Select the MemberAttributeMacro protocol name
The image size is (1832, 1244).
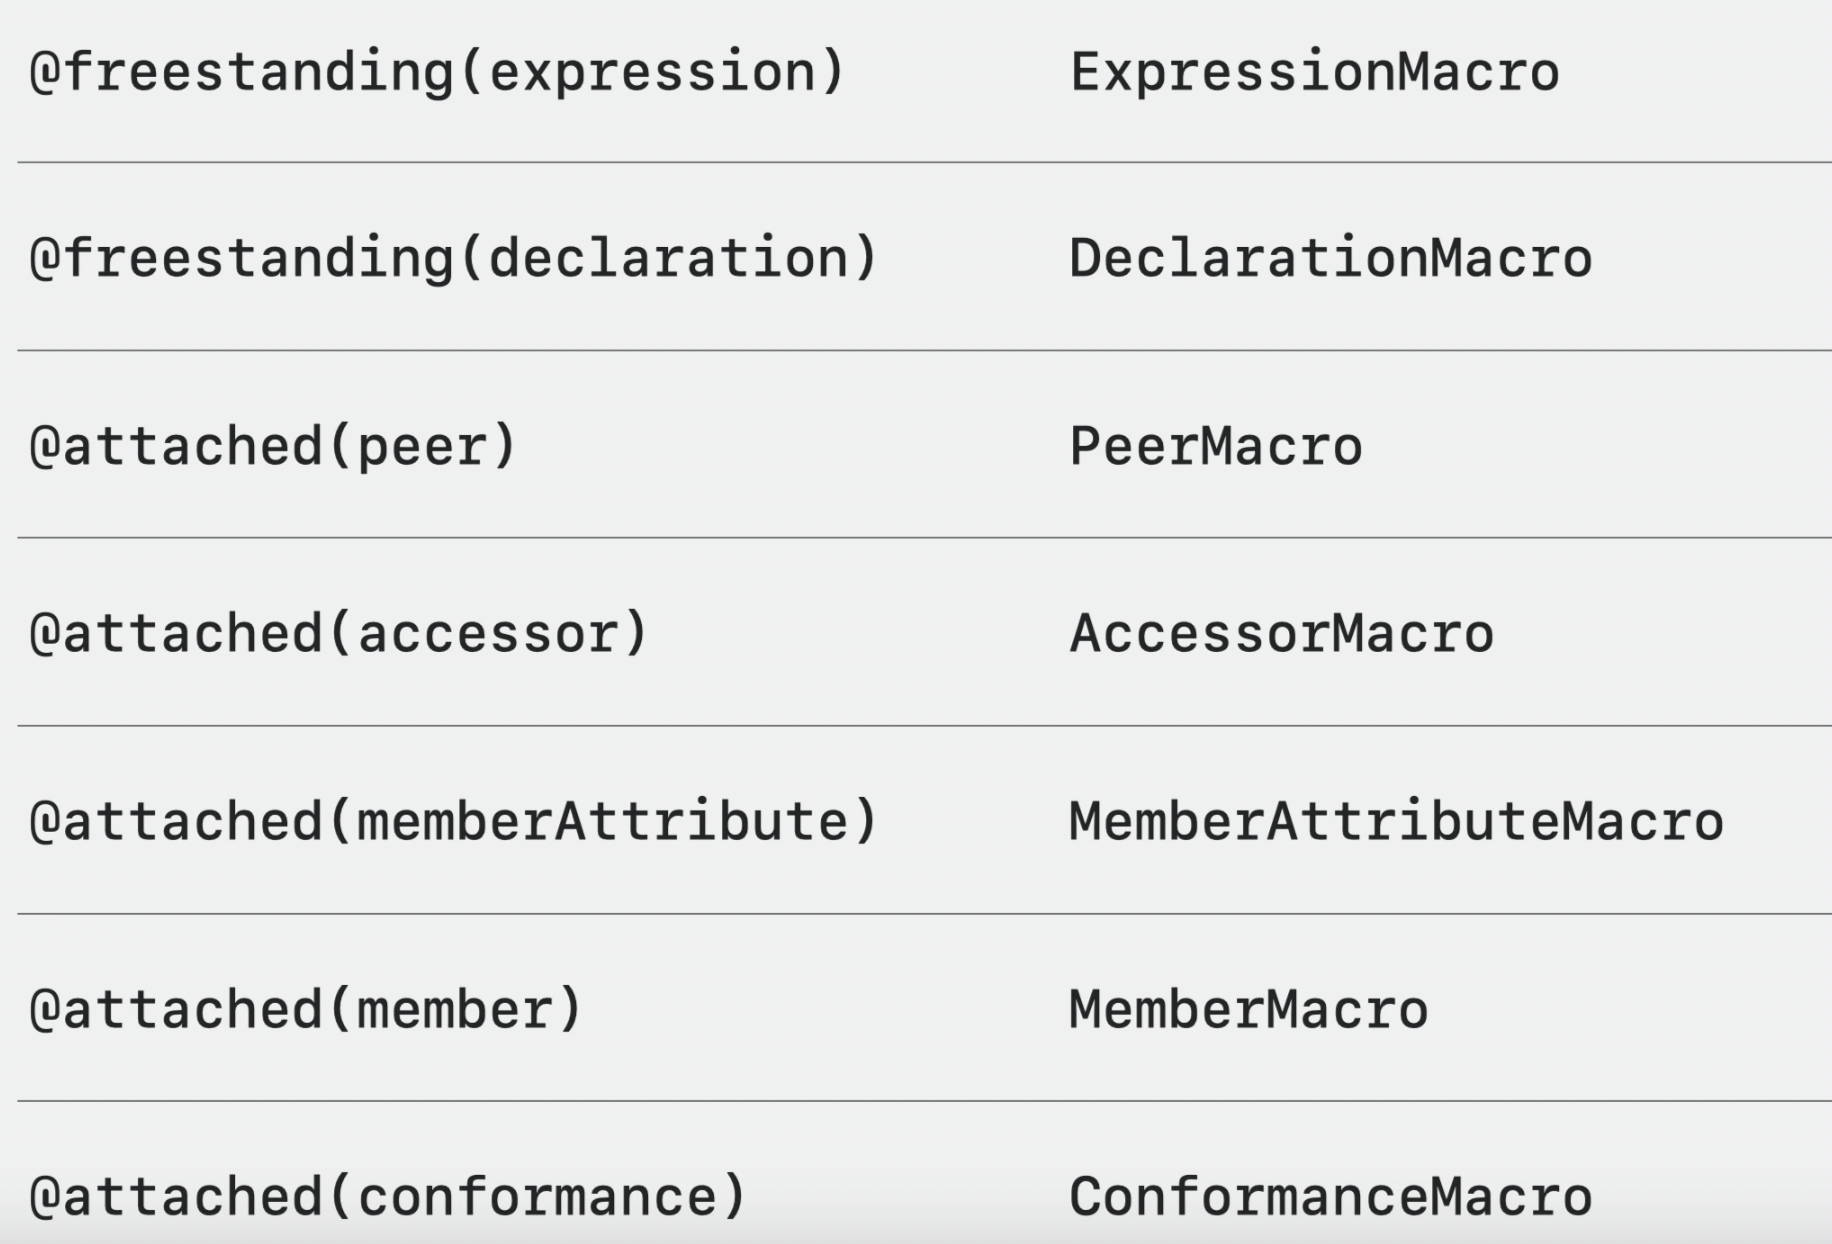[1396, 822]
